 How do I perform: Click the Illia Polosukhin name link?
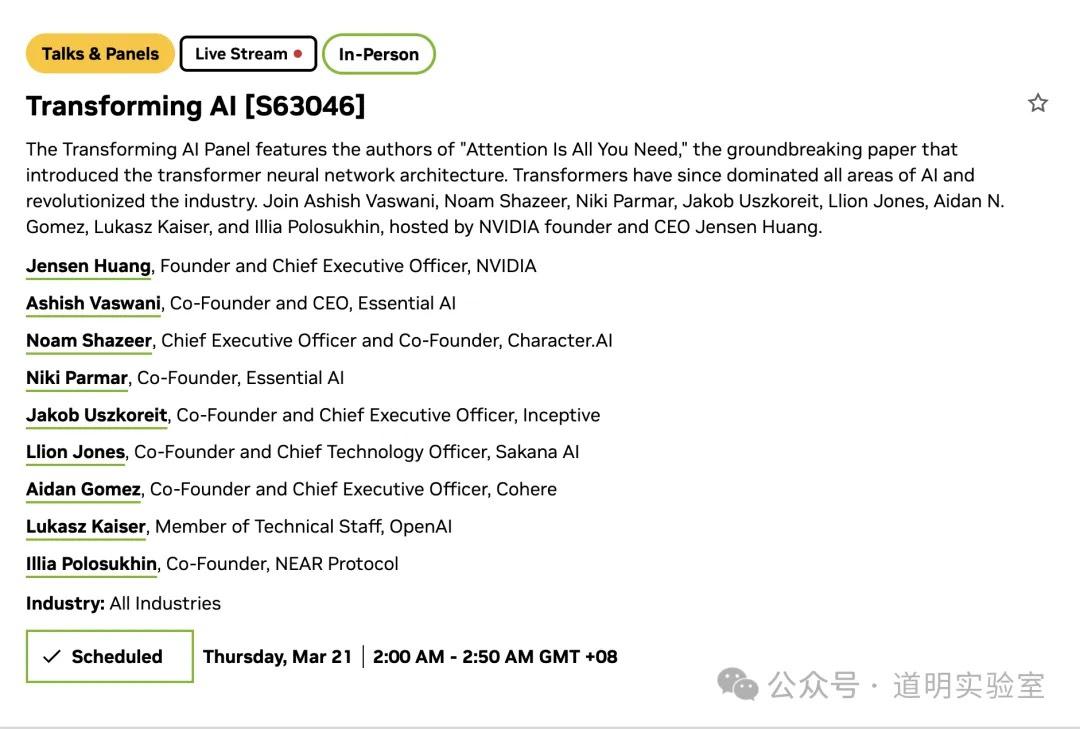pos(91,564)
